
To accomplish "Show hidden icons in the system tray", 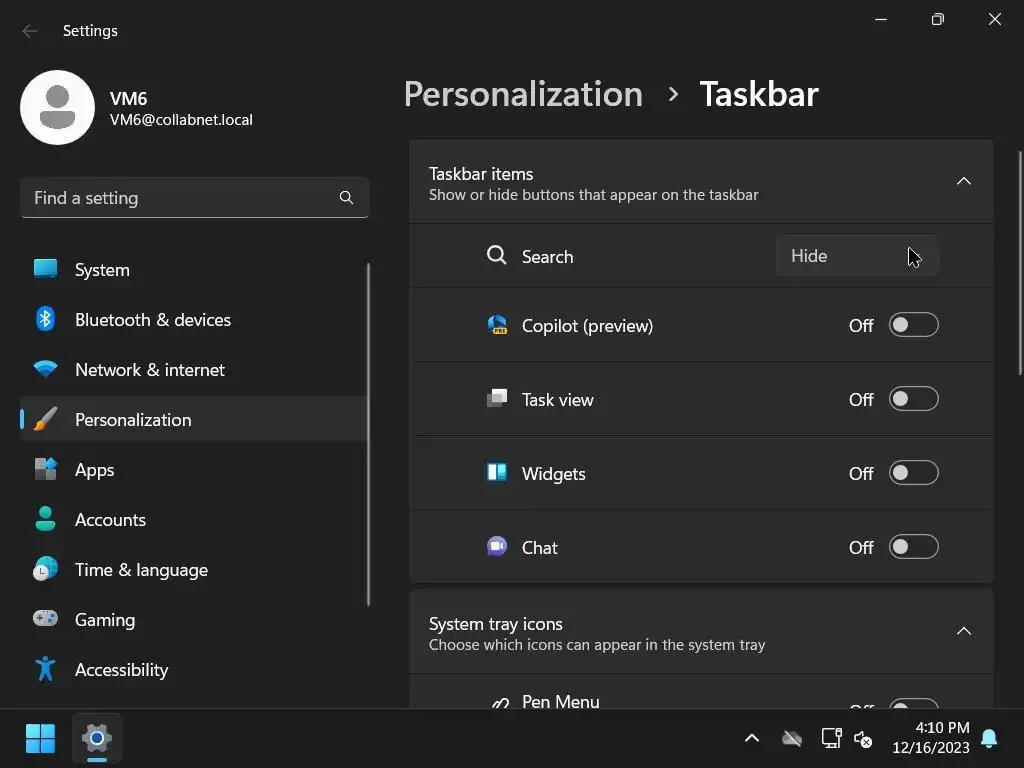I will [x=752, y=739].
